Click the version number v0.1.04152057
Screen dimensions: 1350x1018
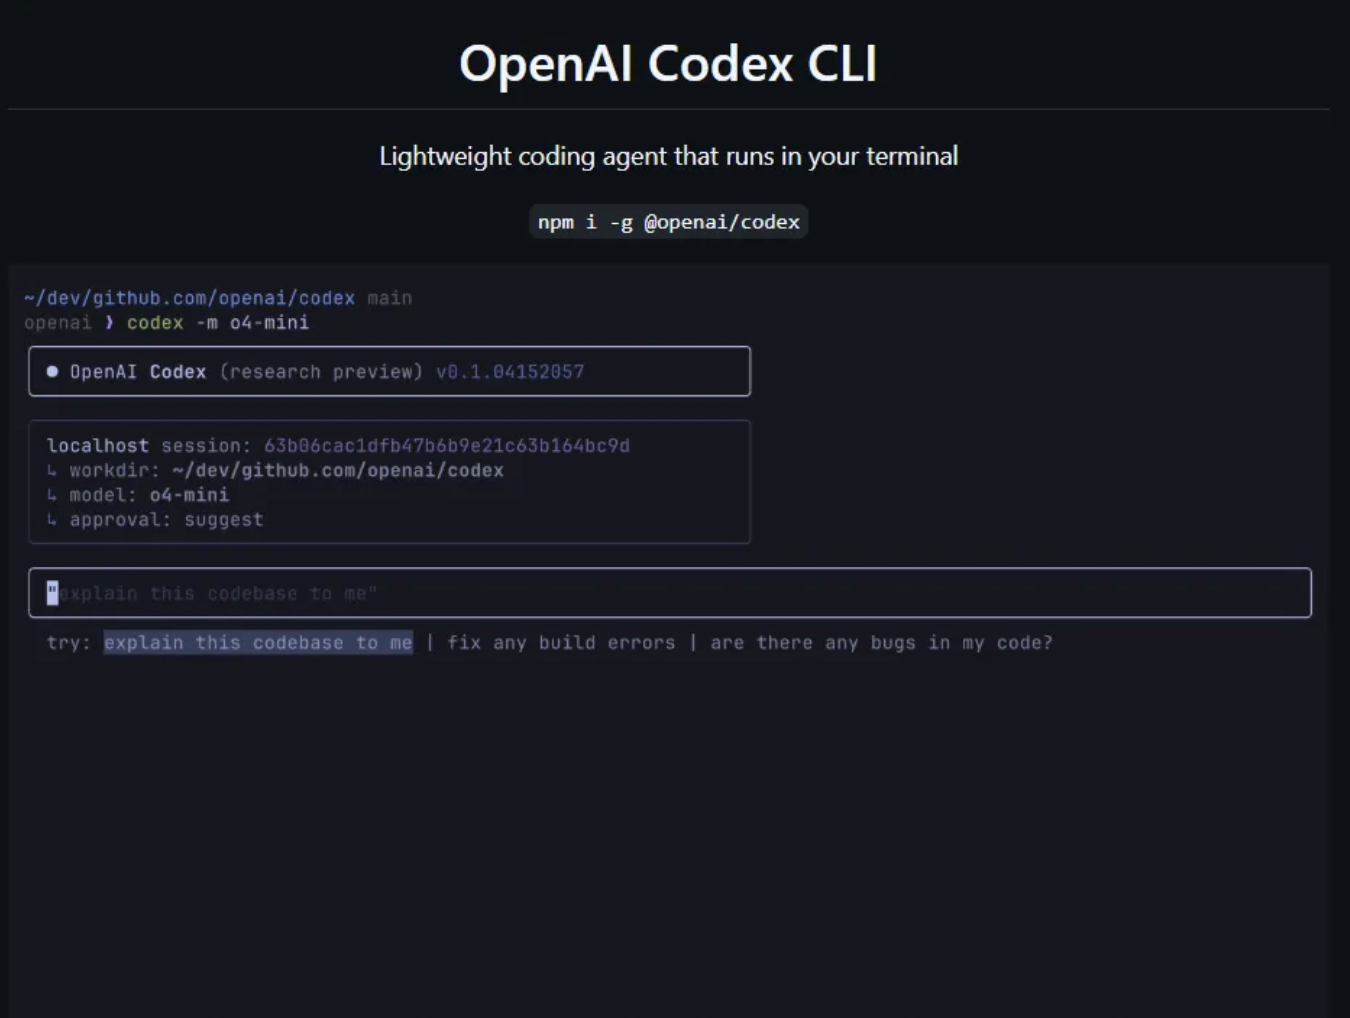pos(510,372)
